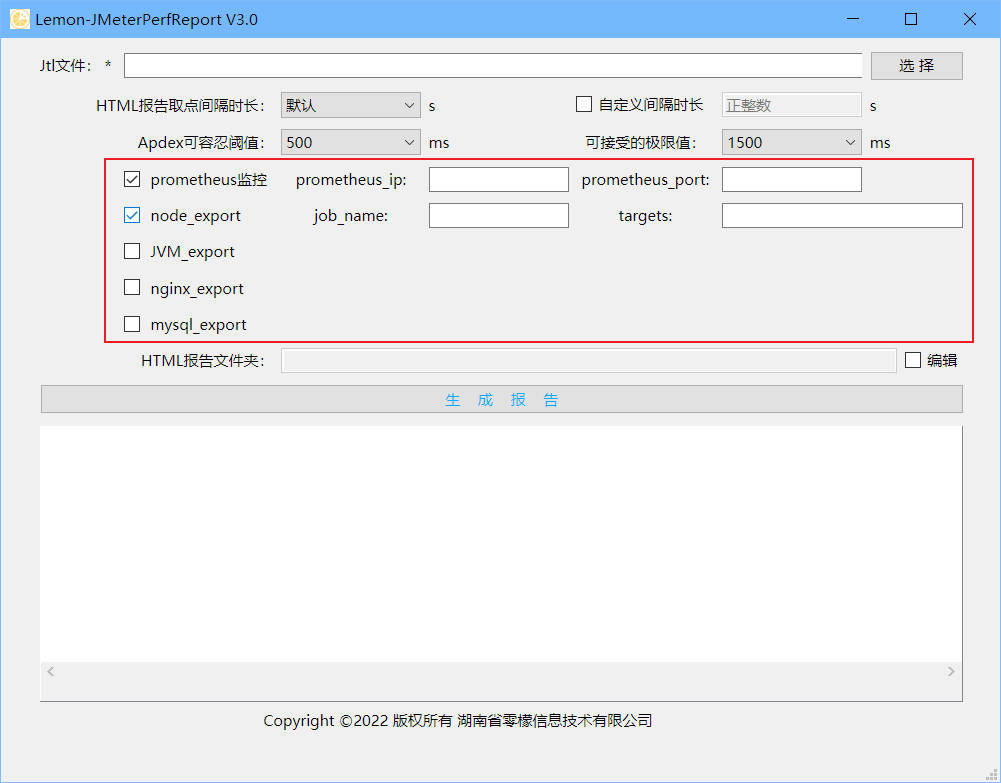The height and width of the screenshot is (783, 1001).
Task: Uncheck the prometheus监控 checkbox
Action: tap(132, 179)
